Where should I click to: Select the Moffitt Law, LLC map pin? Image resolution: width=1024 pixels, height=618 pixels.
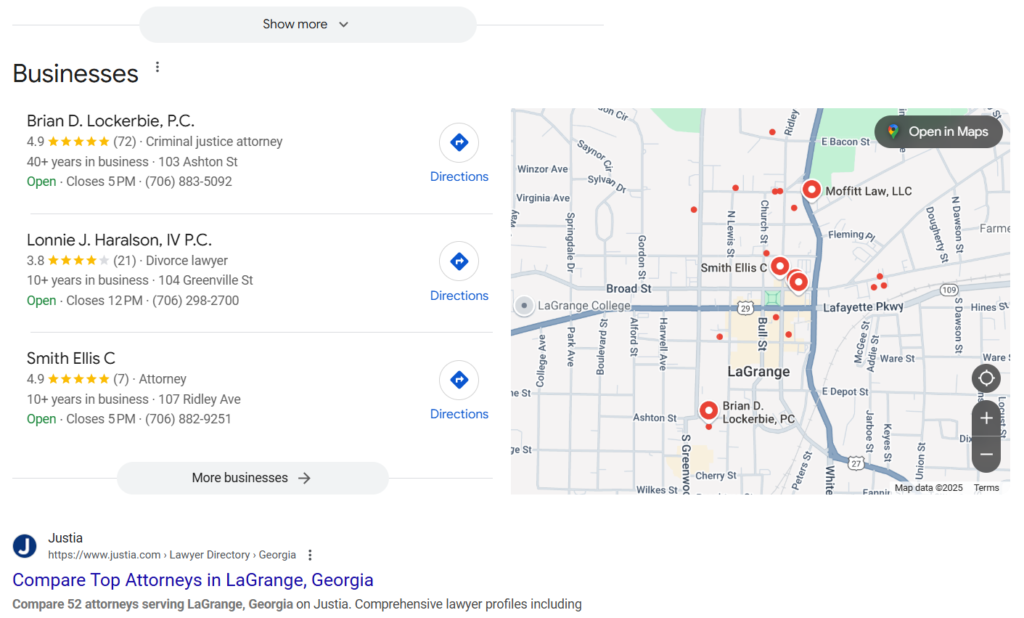(812, 189)
